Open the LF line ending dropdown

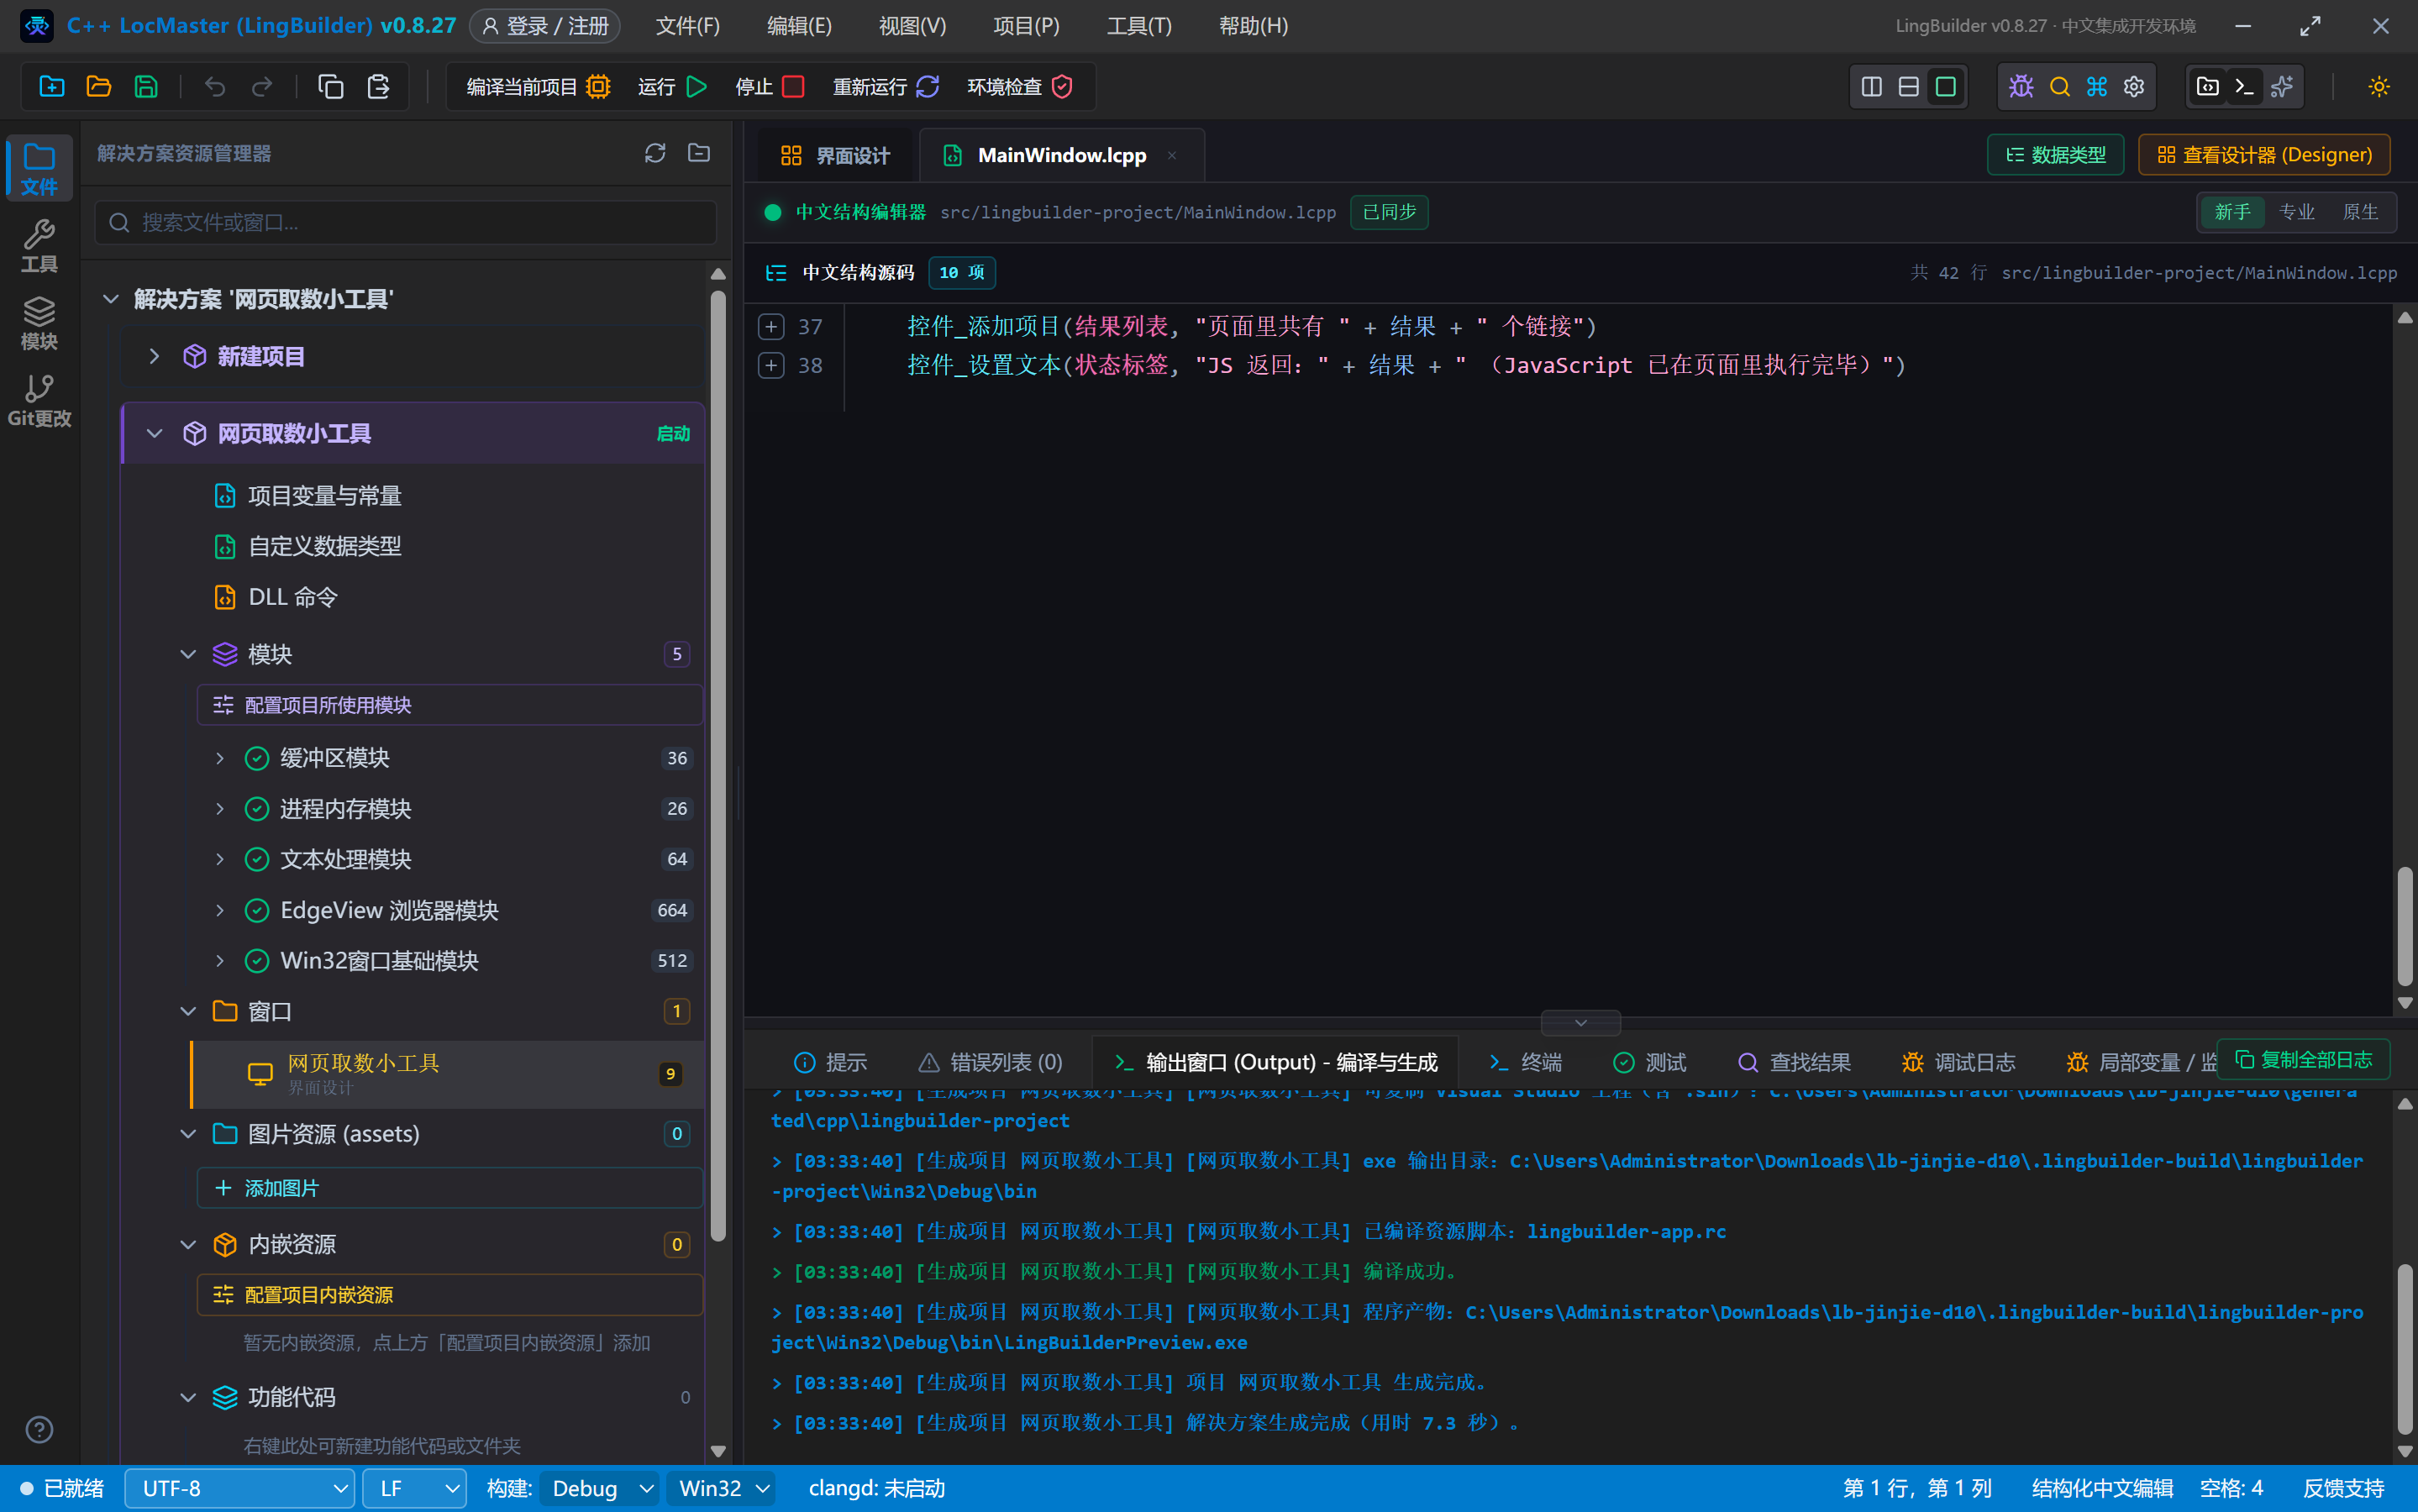[x=414, y=1488]
